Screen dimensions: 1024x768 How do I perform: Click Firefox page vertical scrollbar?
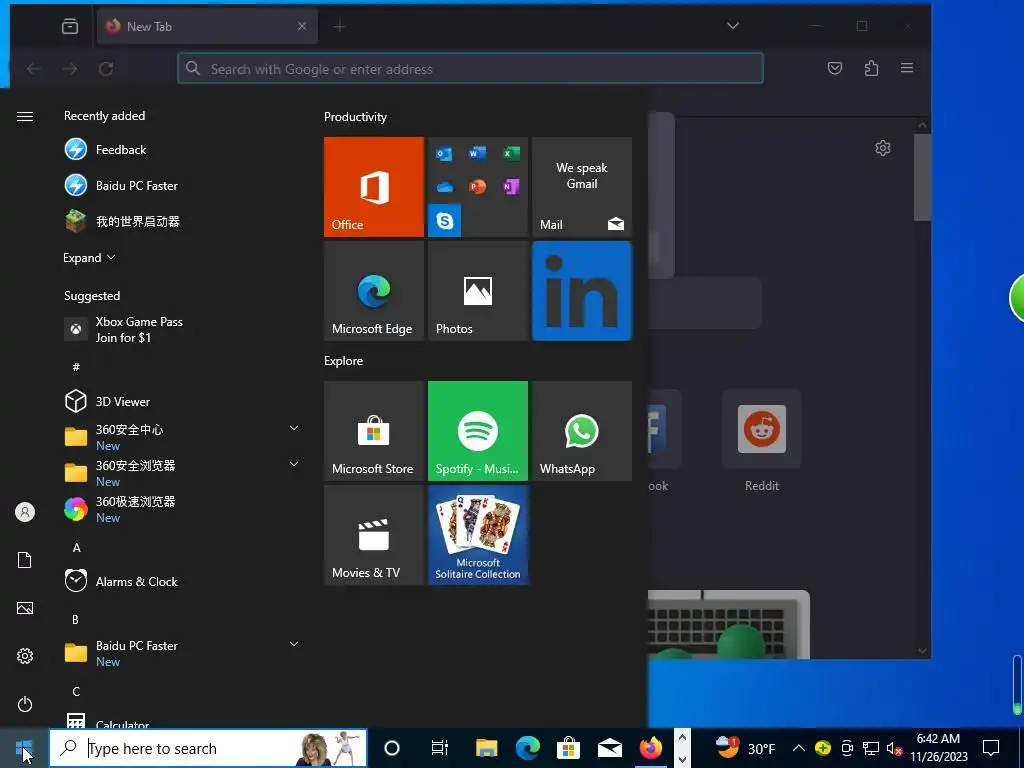pyautogui.click(x=922, y=178)
